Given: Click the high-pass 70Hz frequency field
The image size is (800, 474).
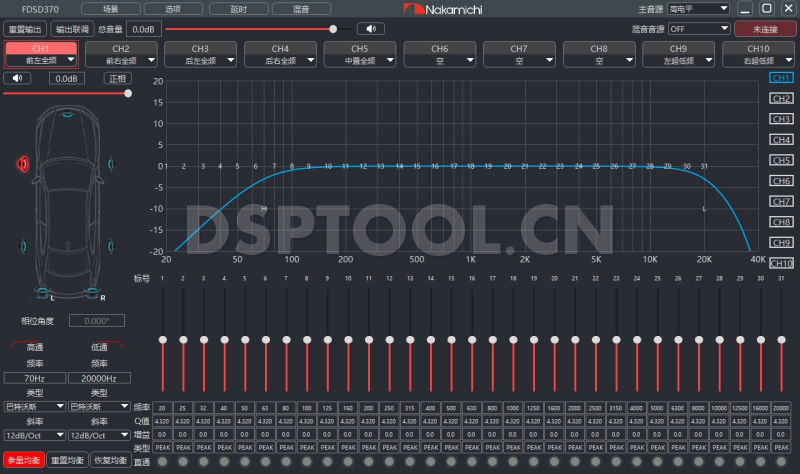Looking at the screenshot, I should pyautogui.click(x=33, y=379).
